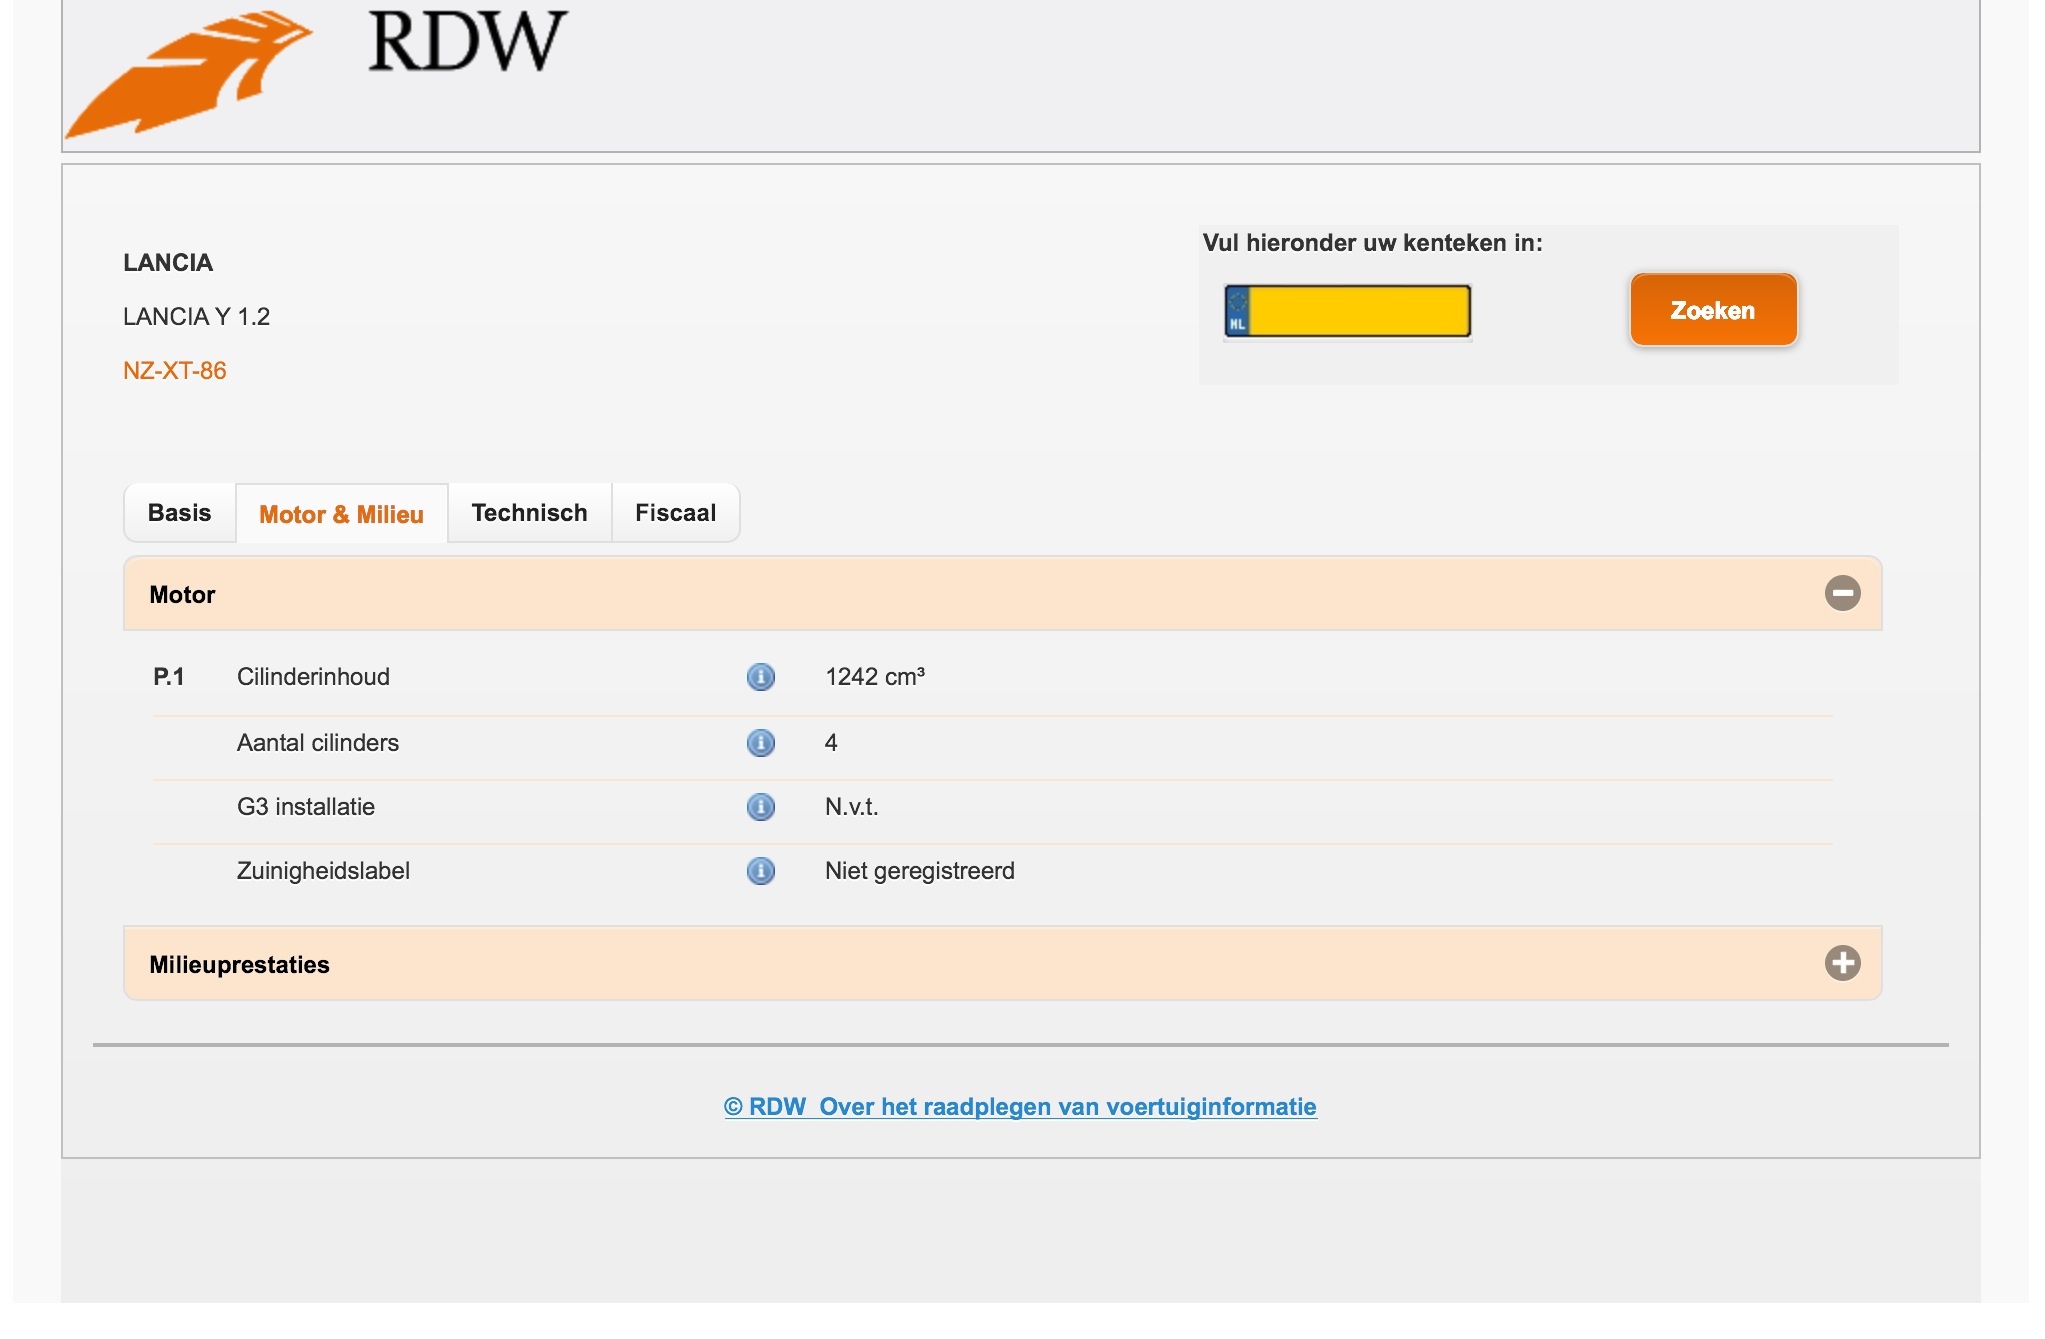Click the G3 installatie label
This screenshot has height=1339, width=2045.
point(306,807)
